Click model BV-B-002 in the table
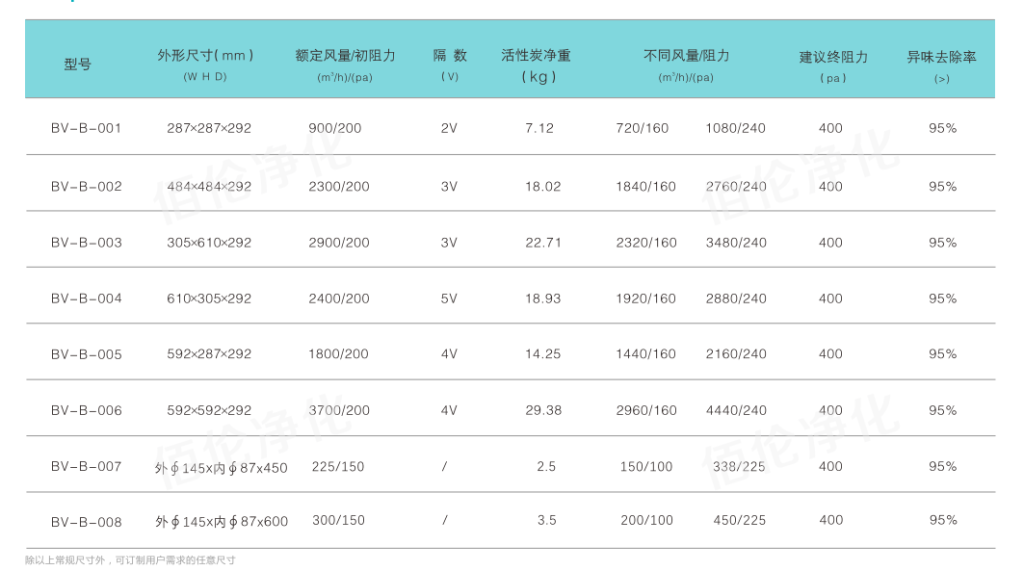The height and width of the screenshot is (571, 1024). click(86, 186)
